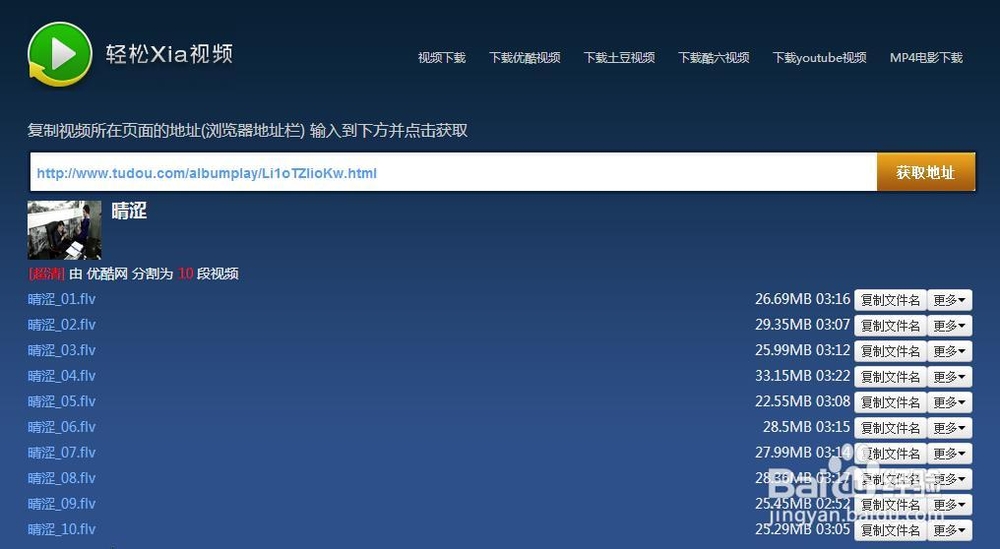Expand 更多 dropdown for 晴涩_02.flv

[x=950, y=325]
